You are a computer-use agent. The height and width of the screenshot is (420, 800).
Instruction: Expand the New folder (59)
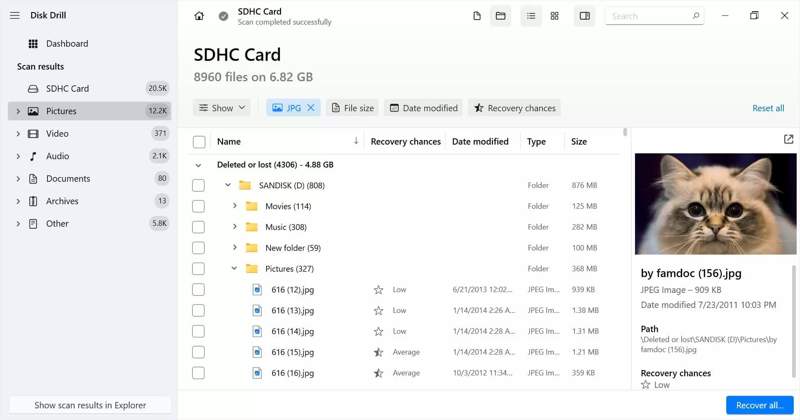click(235, 248)
